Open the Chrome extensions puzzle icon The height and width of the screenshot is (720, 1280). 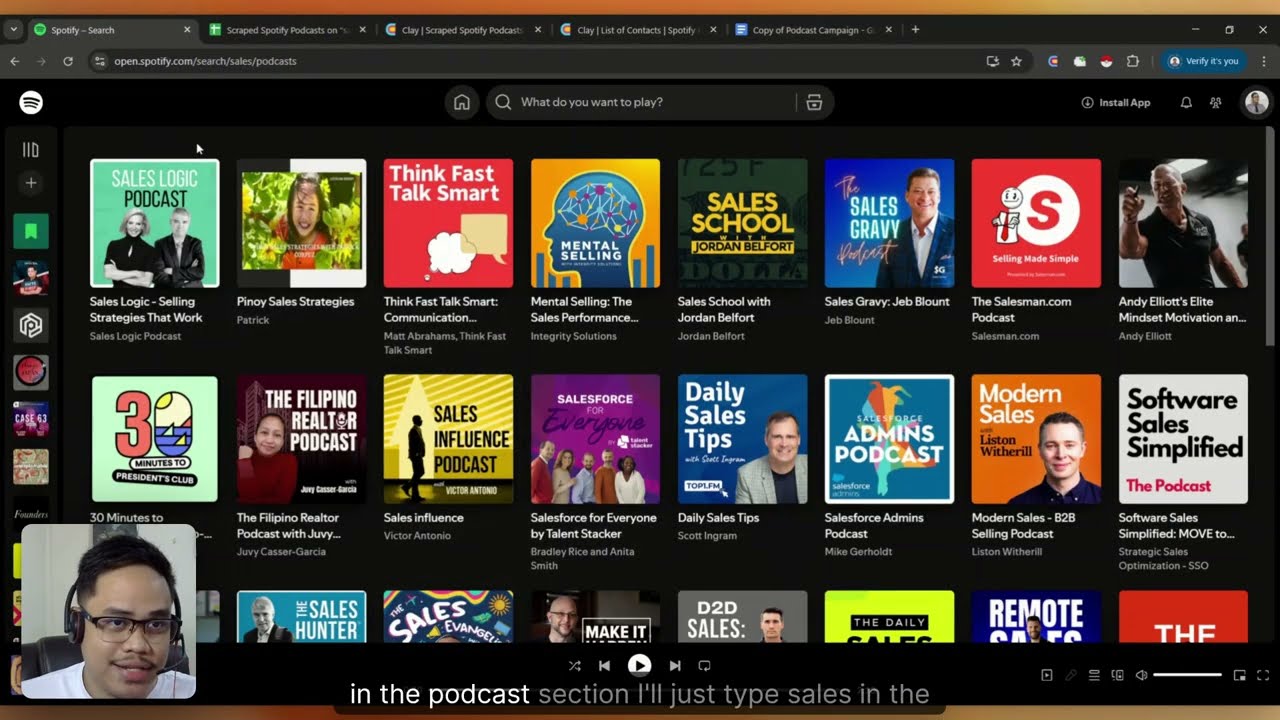(1133, 61)
